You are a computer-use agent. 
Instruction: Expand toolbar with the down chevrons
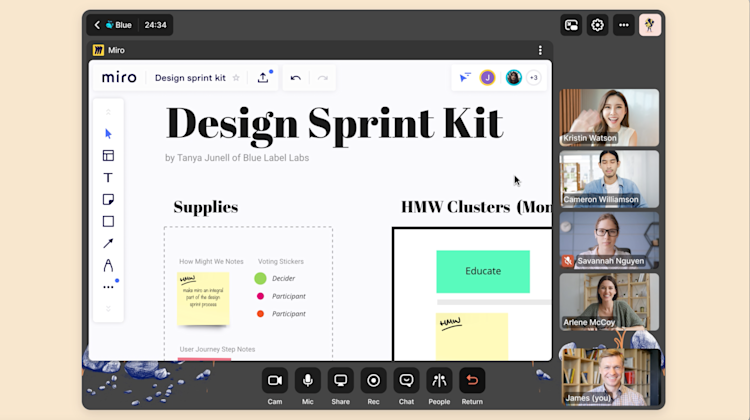pyautogui.click(x=108, y=309)
